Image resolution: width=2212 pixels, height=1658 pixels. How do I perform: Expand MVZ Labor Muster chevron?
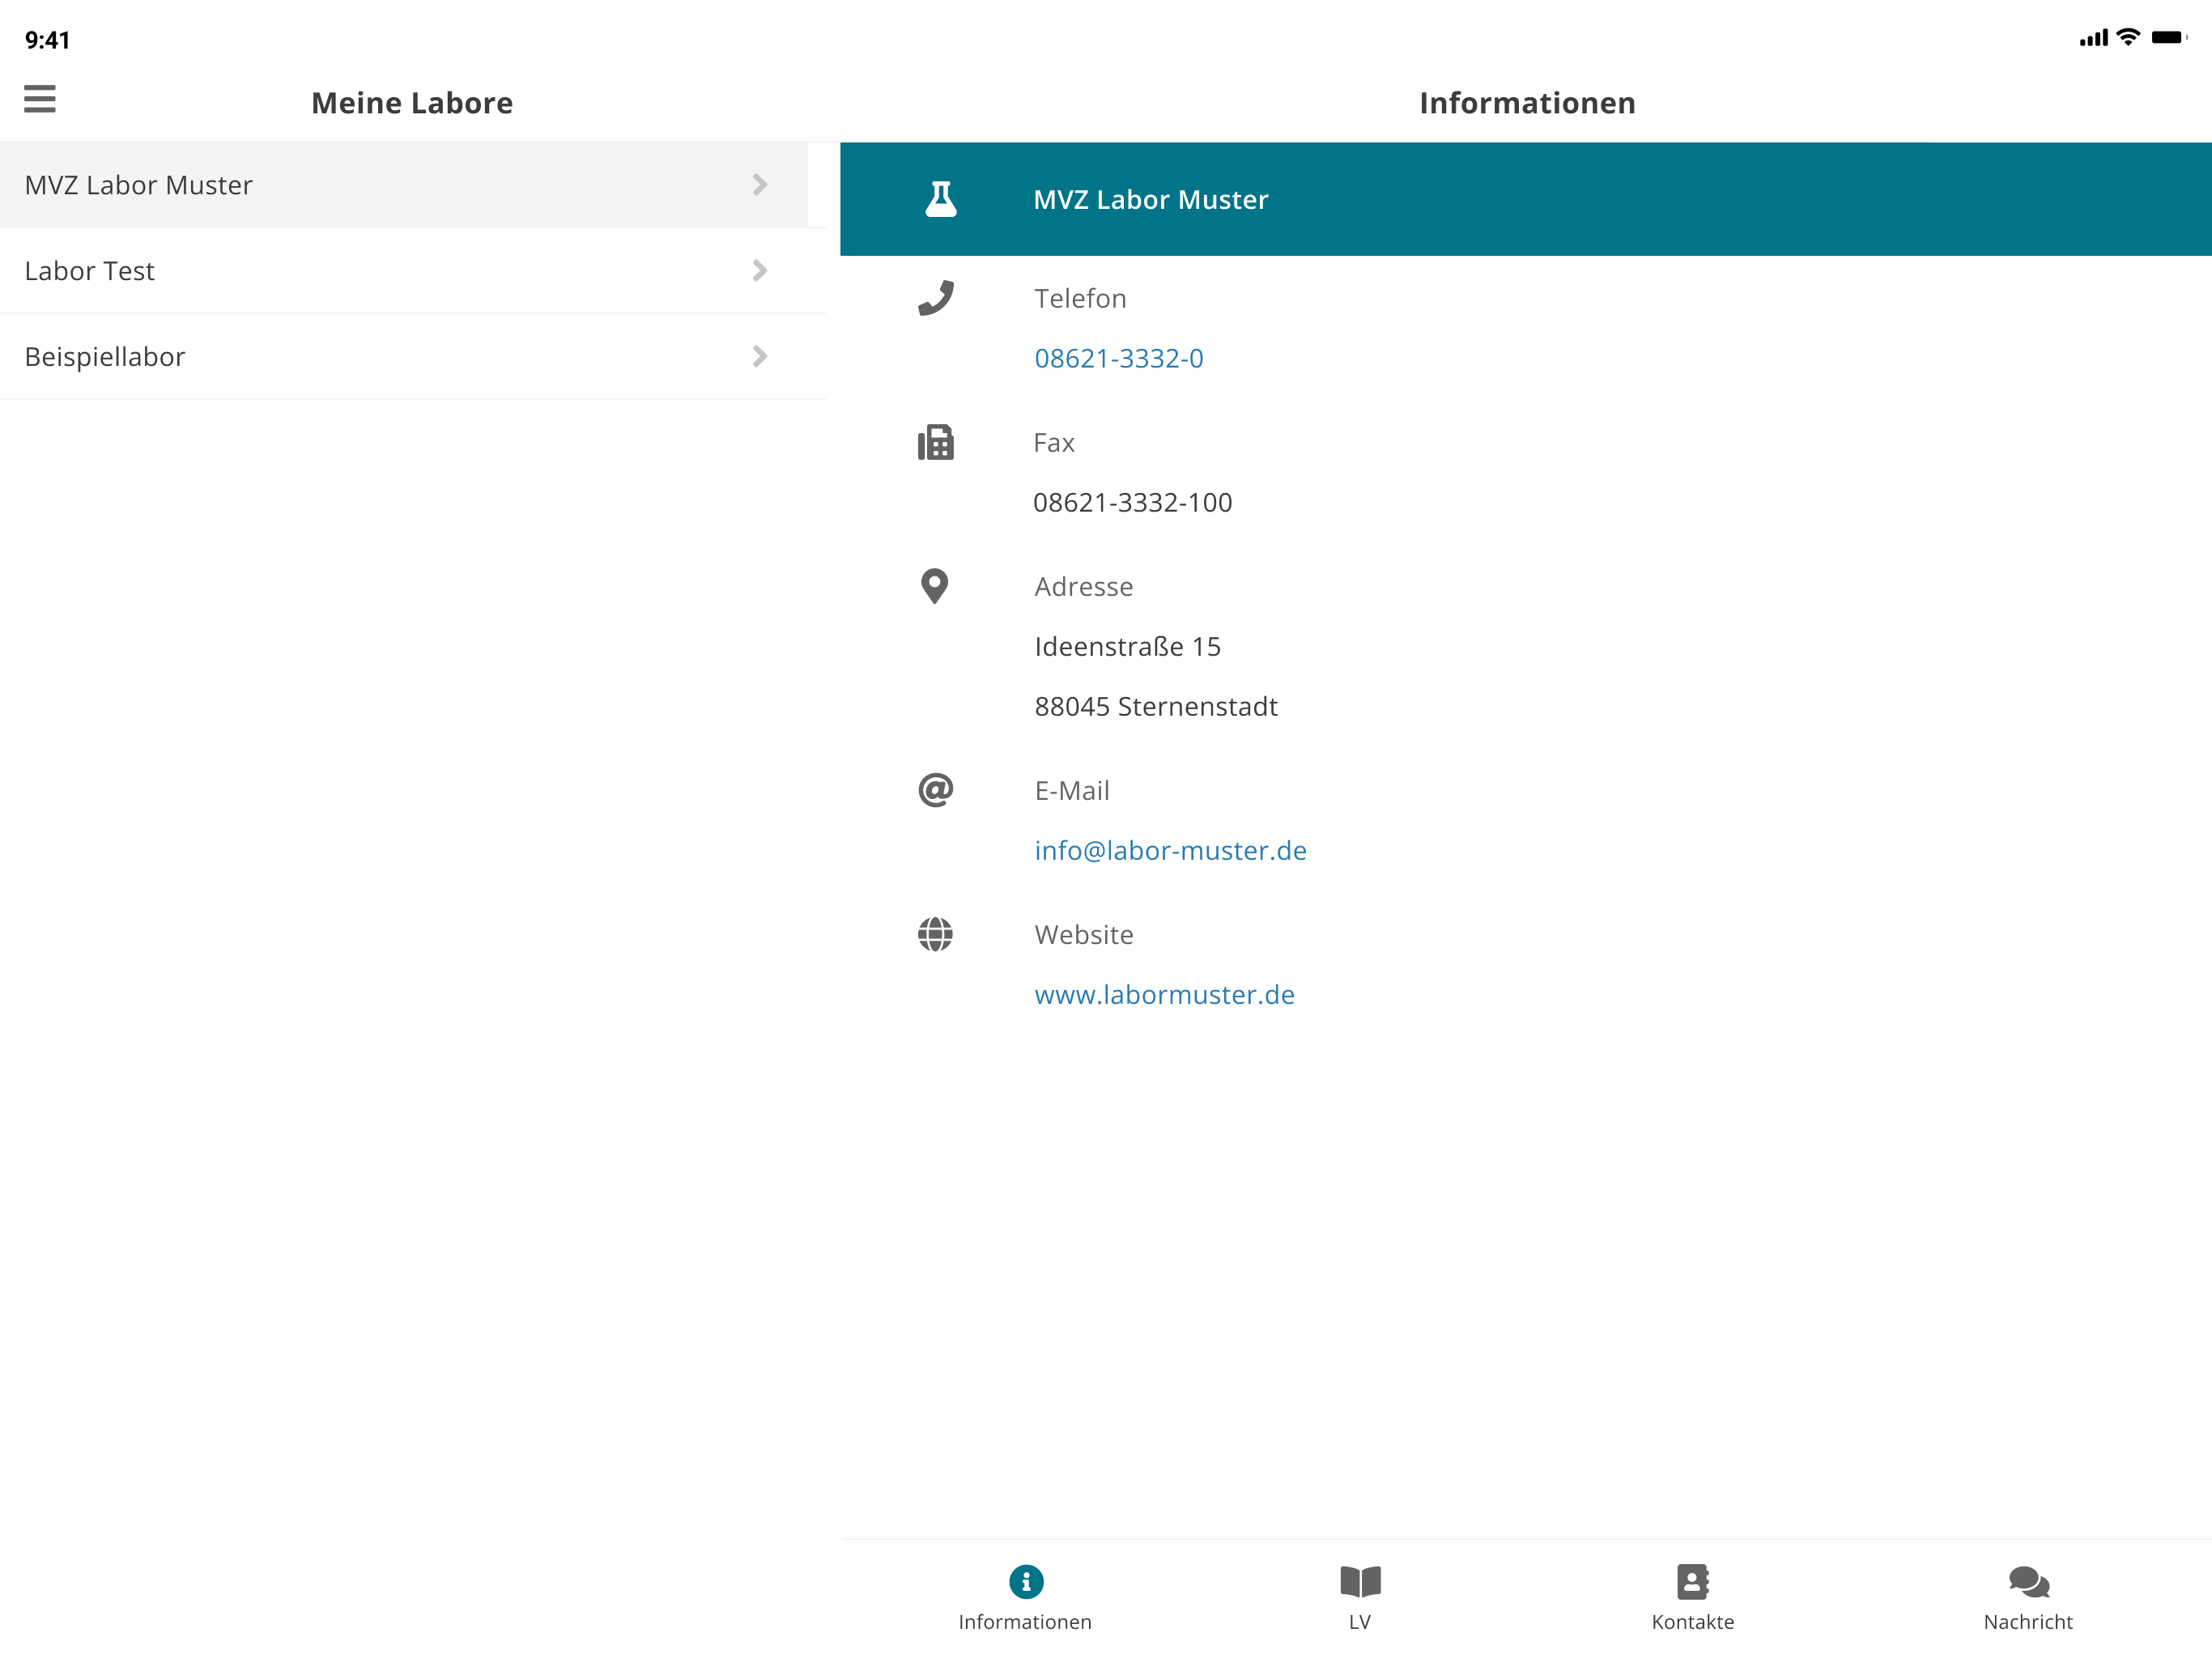click(760, 185)
